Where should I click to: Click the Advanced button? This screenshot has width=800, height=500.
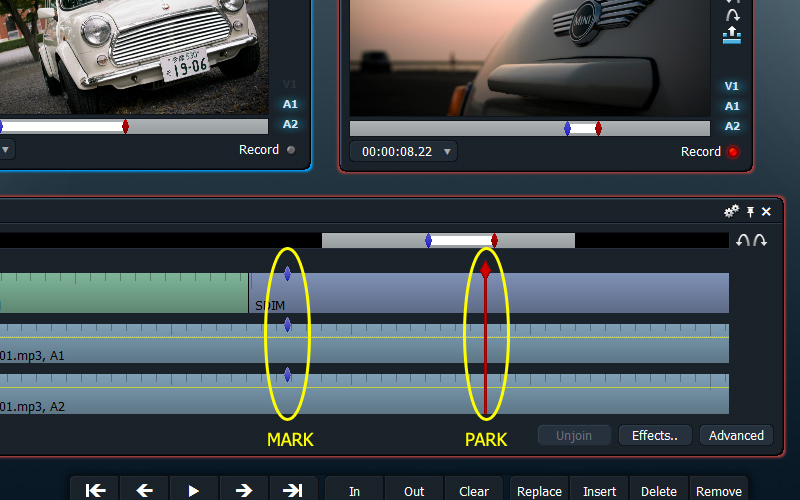pos(736,435)
